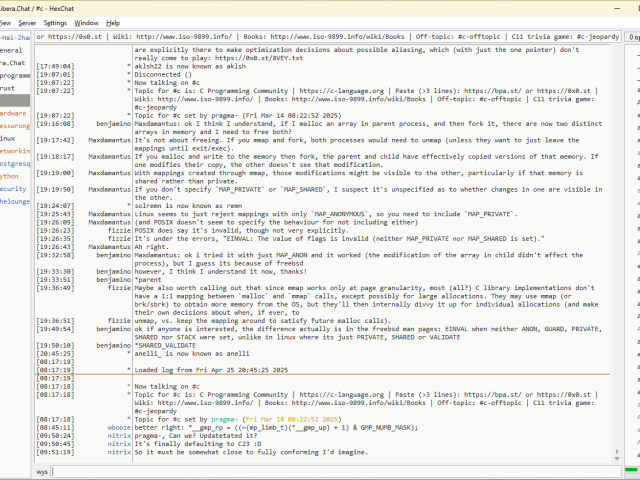The width and height of the screenshot is (640, 480).
Task: Select the highlighted current channel row
Action: click(x=14, y=100)
